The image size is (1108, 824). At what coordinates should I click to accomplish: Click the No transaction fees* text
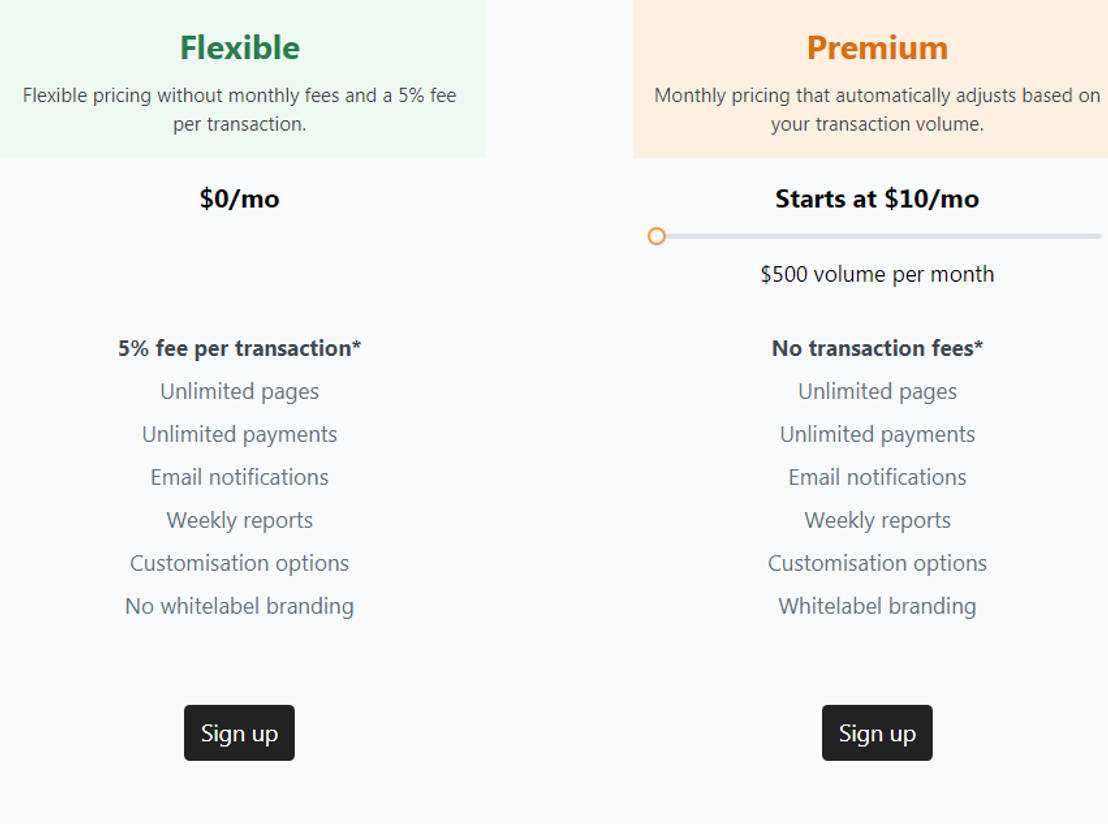[x=877, y=348]
